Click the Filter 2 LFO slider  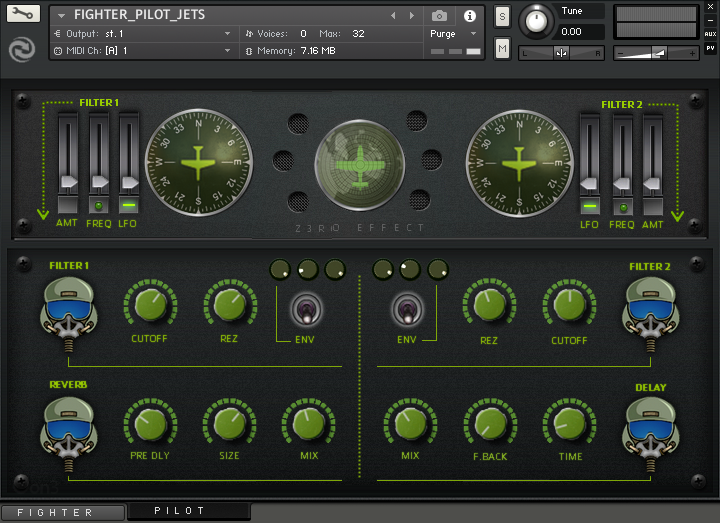click(590, 155)
